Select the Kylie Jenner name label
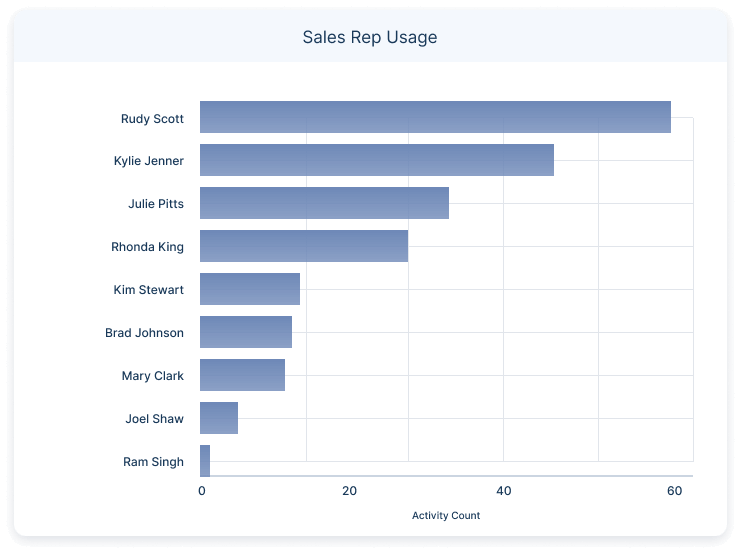 (x=149, y=161)
